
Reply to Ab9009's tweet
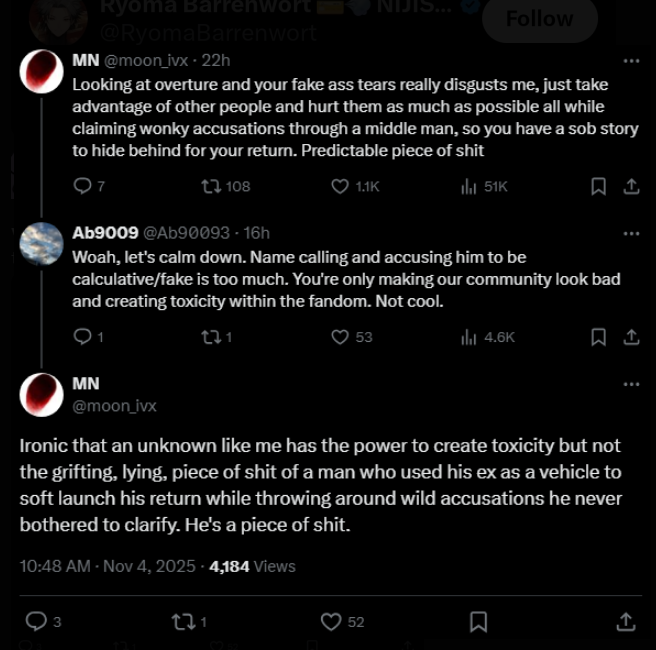83,337
